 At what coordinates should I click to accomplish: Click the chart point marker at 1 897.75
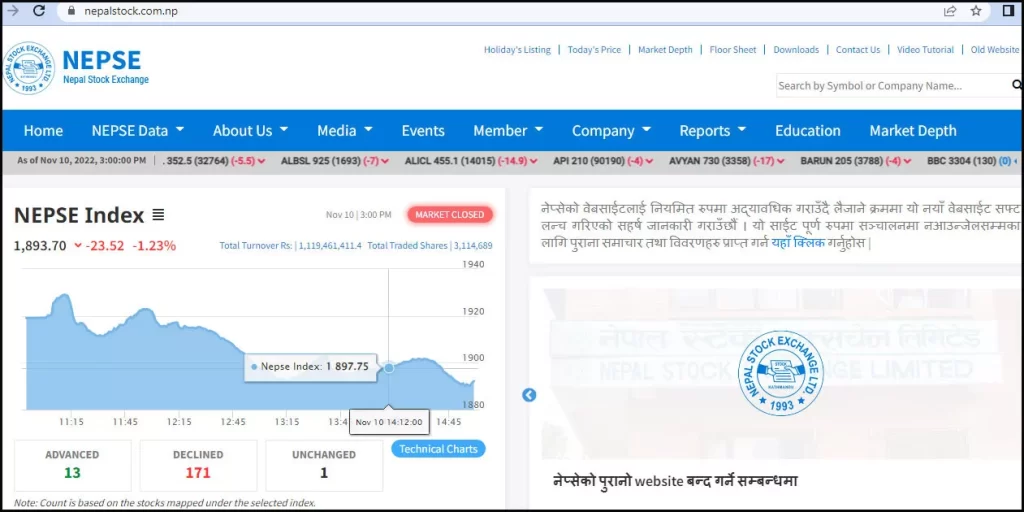pyautogui.click(x=389, y=368)
